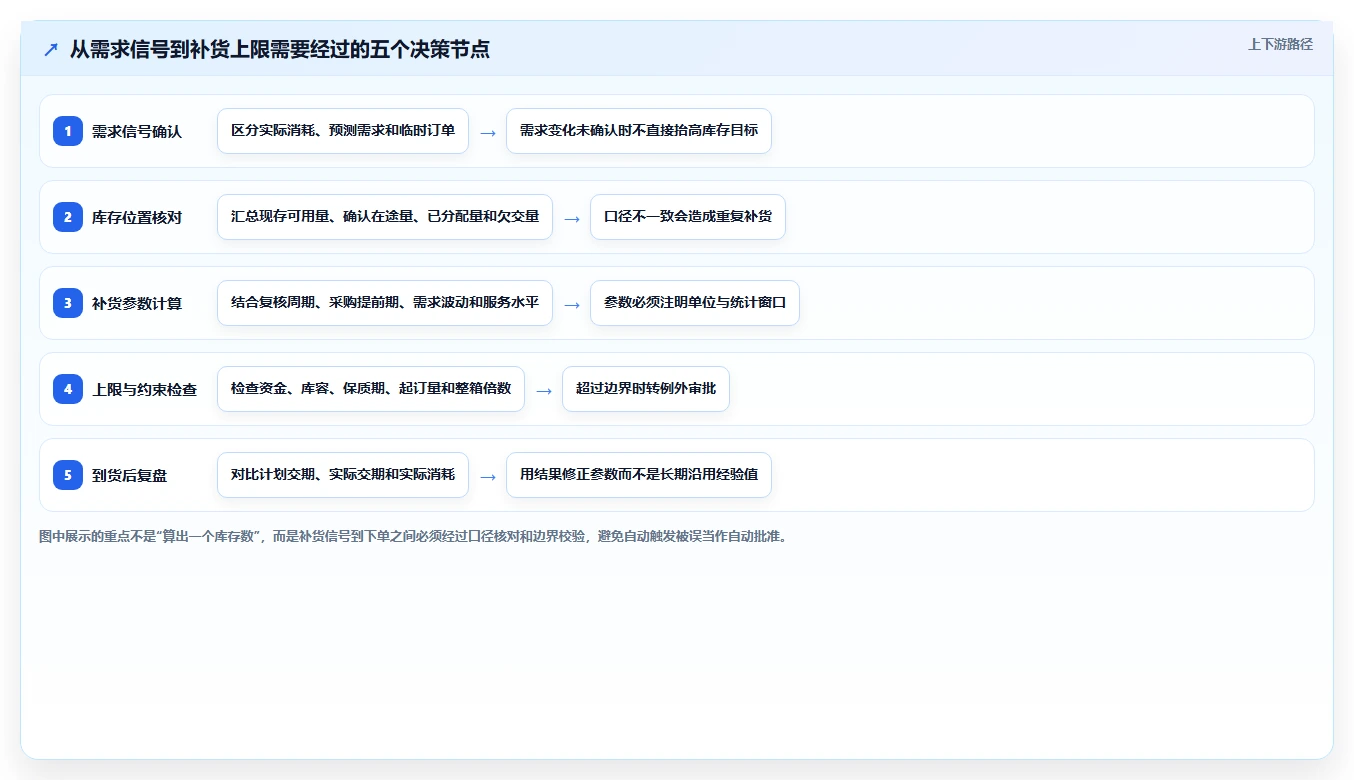The height and width of the screenshot is (780, 1354).
Task: Click the box 口径不一致会造成重复补货
Action: click(688, 217)
